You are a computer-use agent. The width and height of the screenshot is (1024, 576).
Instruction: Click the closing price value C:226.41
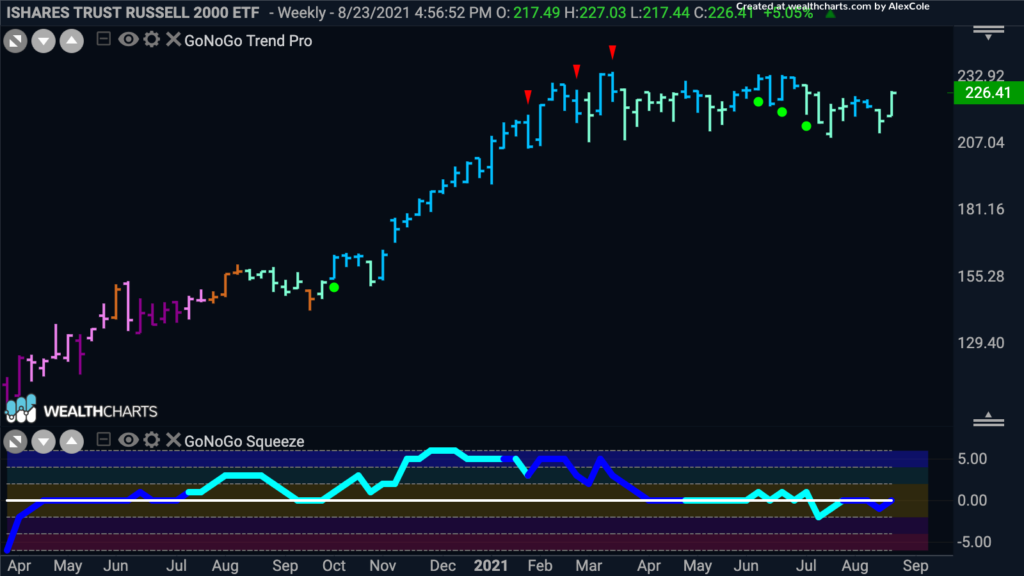coord(724,12)
